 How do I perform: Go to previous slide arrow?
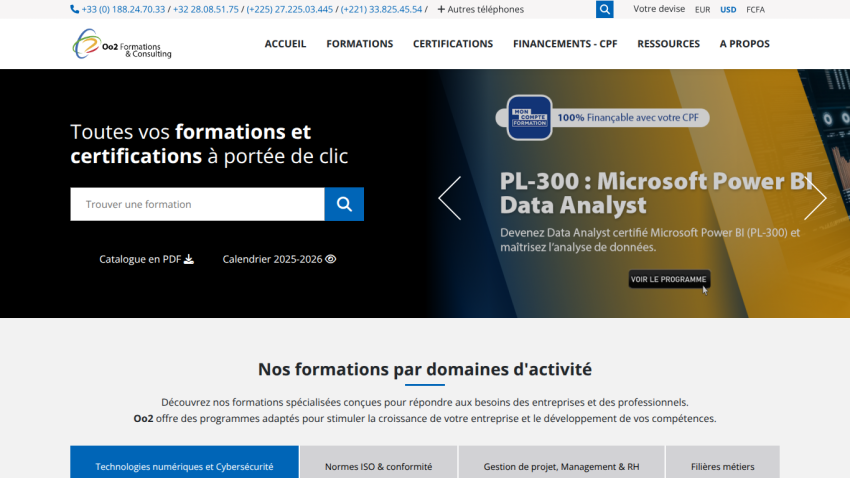coord(450,198)
